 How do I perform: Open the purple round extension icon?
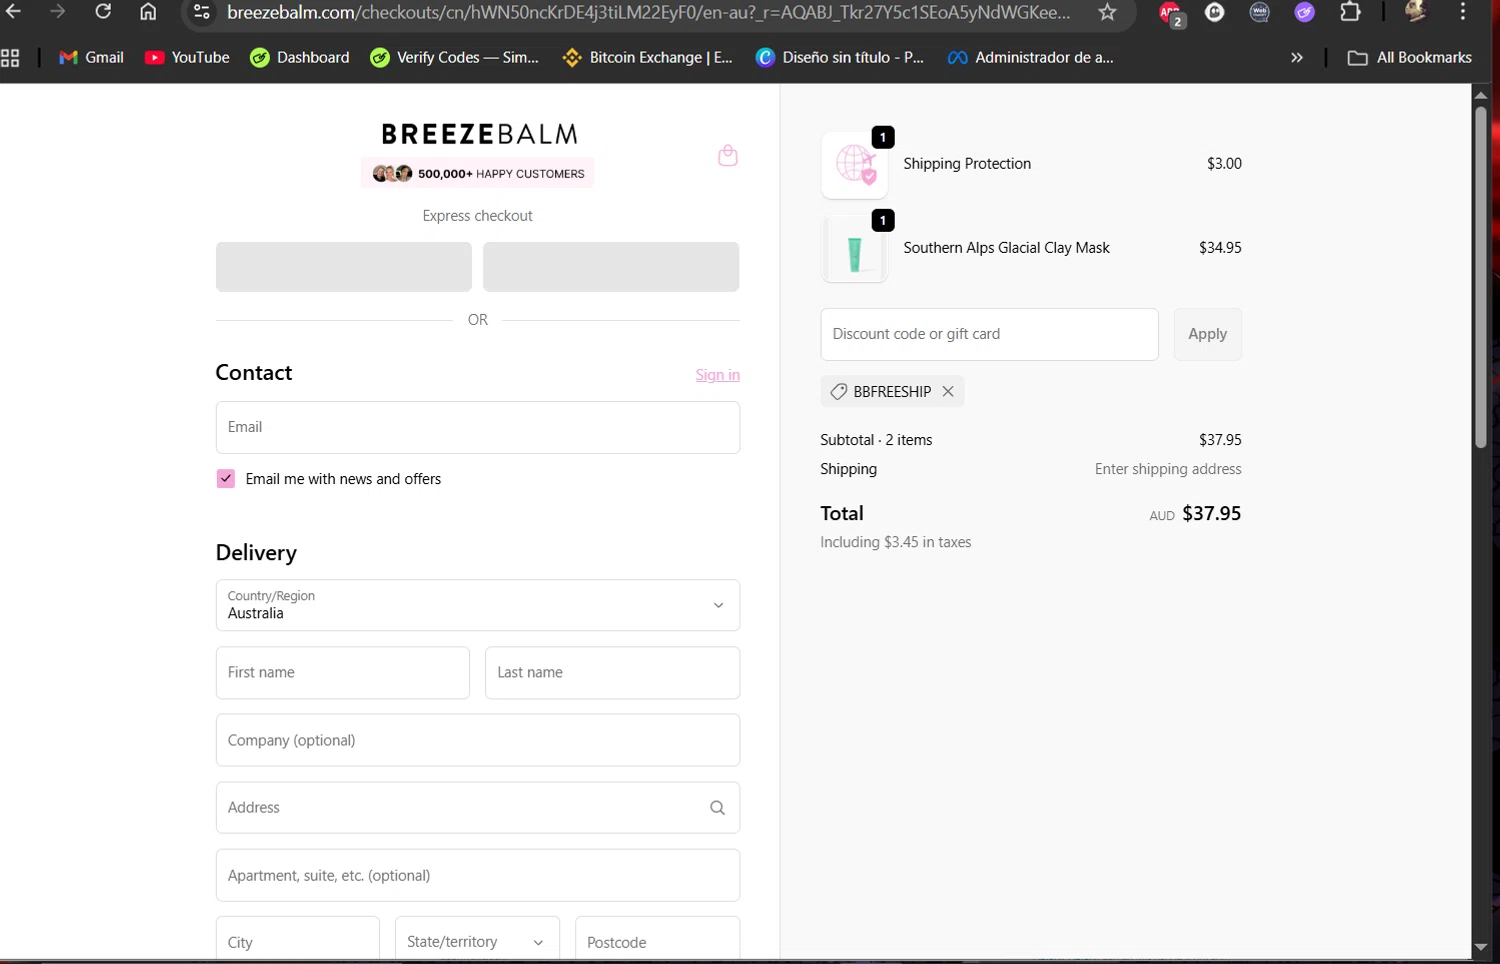pos(1304,12)
